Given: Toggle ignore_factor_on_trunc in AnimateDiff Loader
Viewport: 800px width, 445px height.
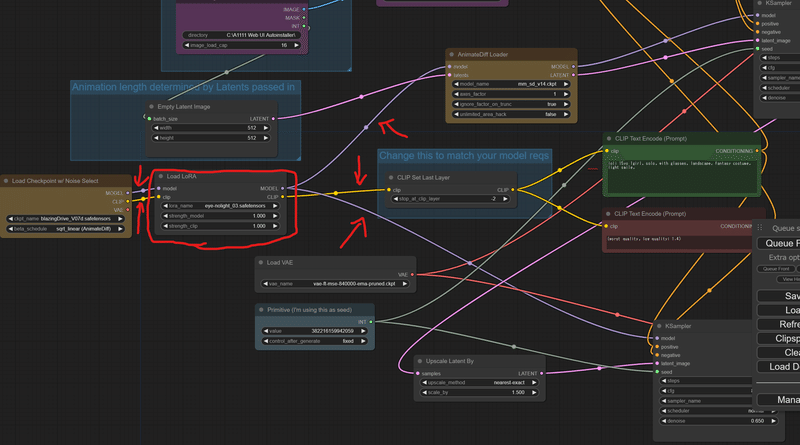Looking at the screenshot, I should click(511, 104).
